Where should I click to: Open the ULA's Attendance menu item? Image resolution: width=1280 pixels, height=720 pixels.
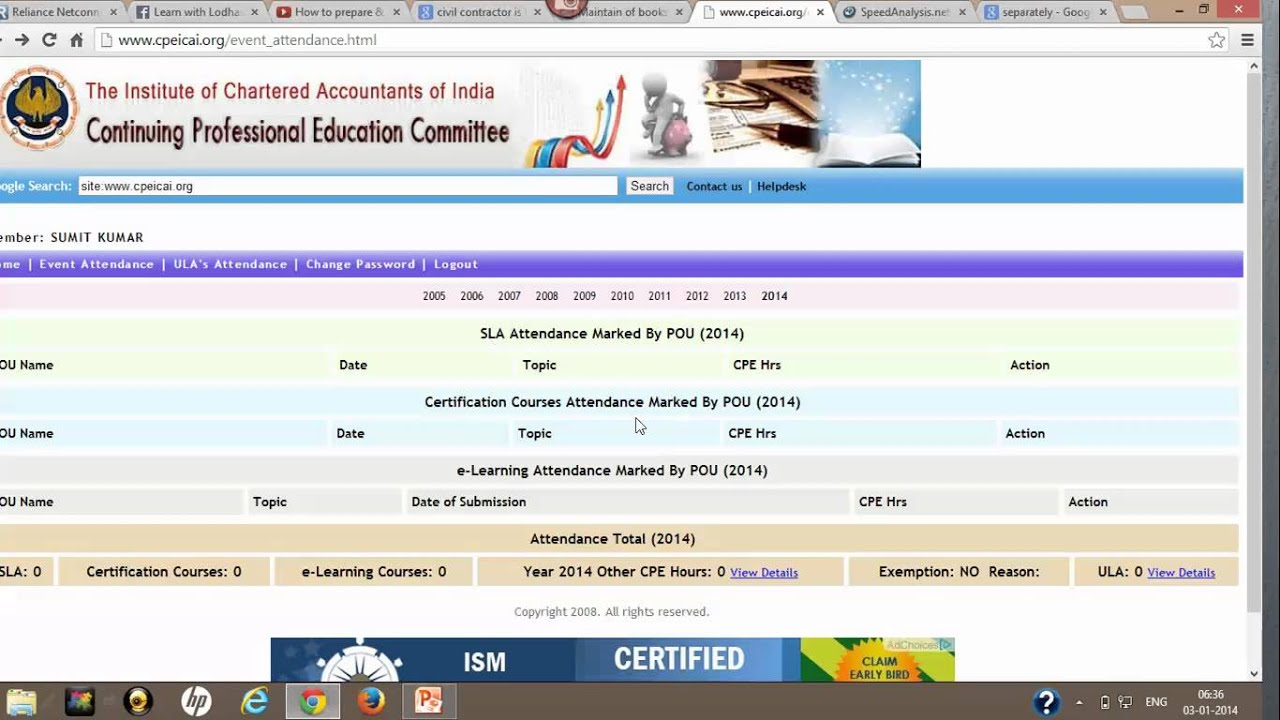coord(230,264)
